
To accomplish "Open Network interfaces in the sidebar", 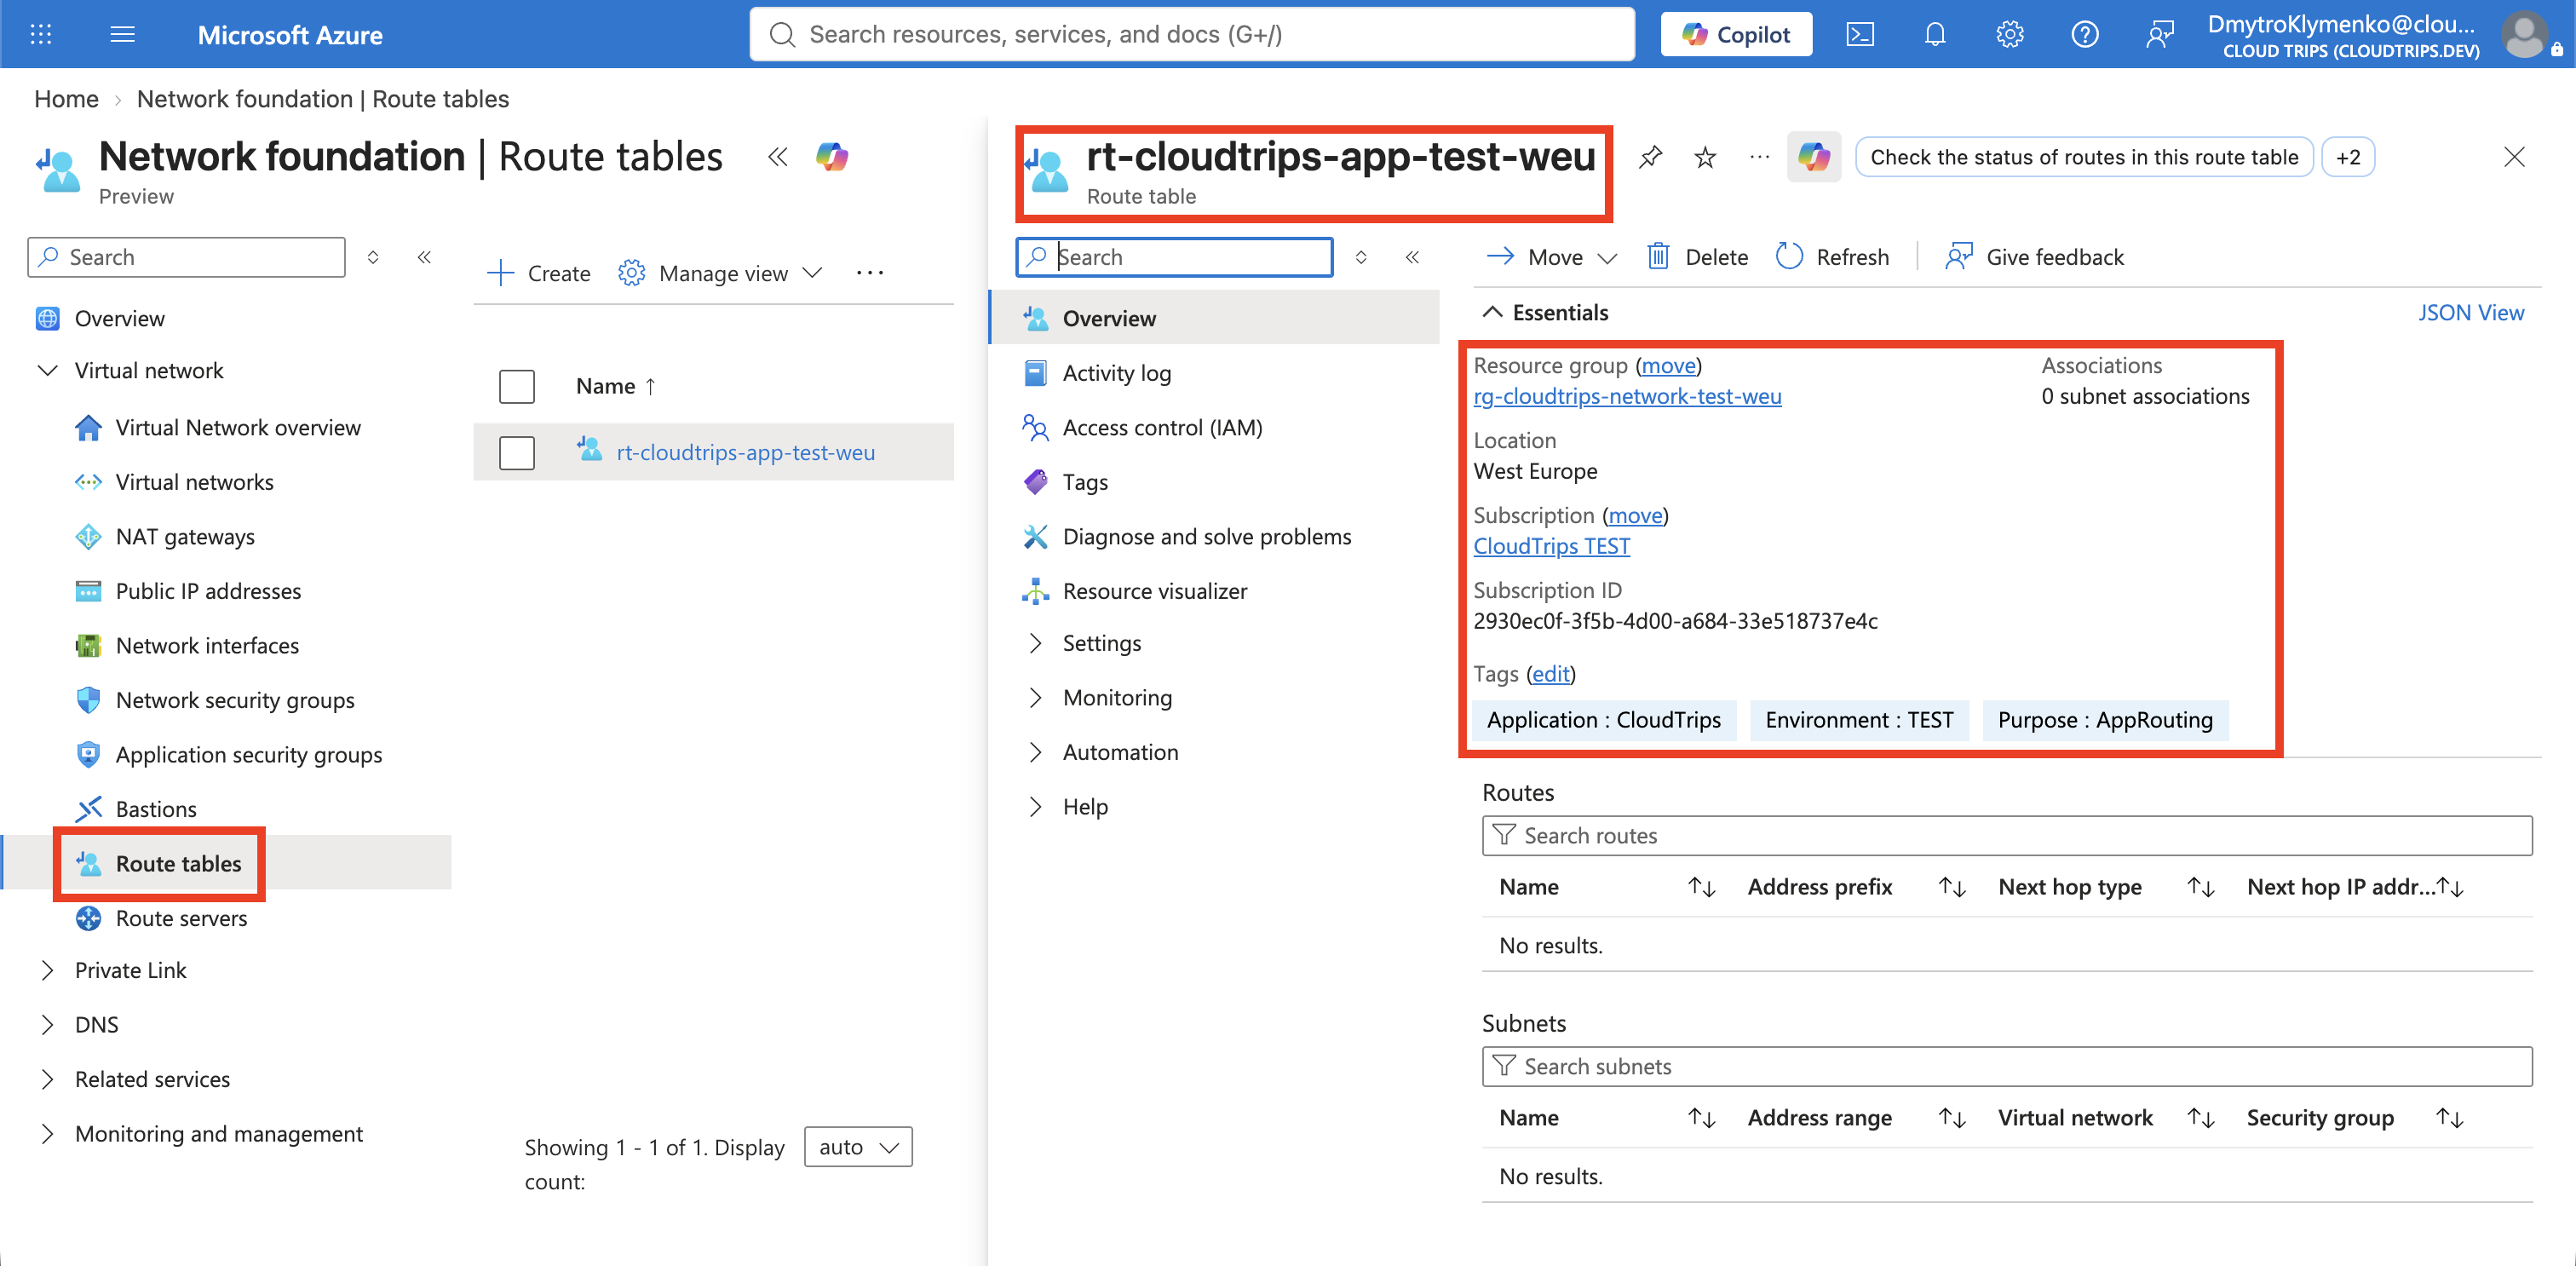I will (x=208, y=645).
